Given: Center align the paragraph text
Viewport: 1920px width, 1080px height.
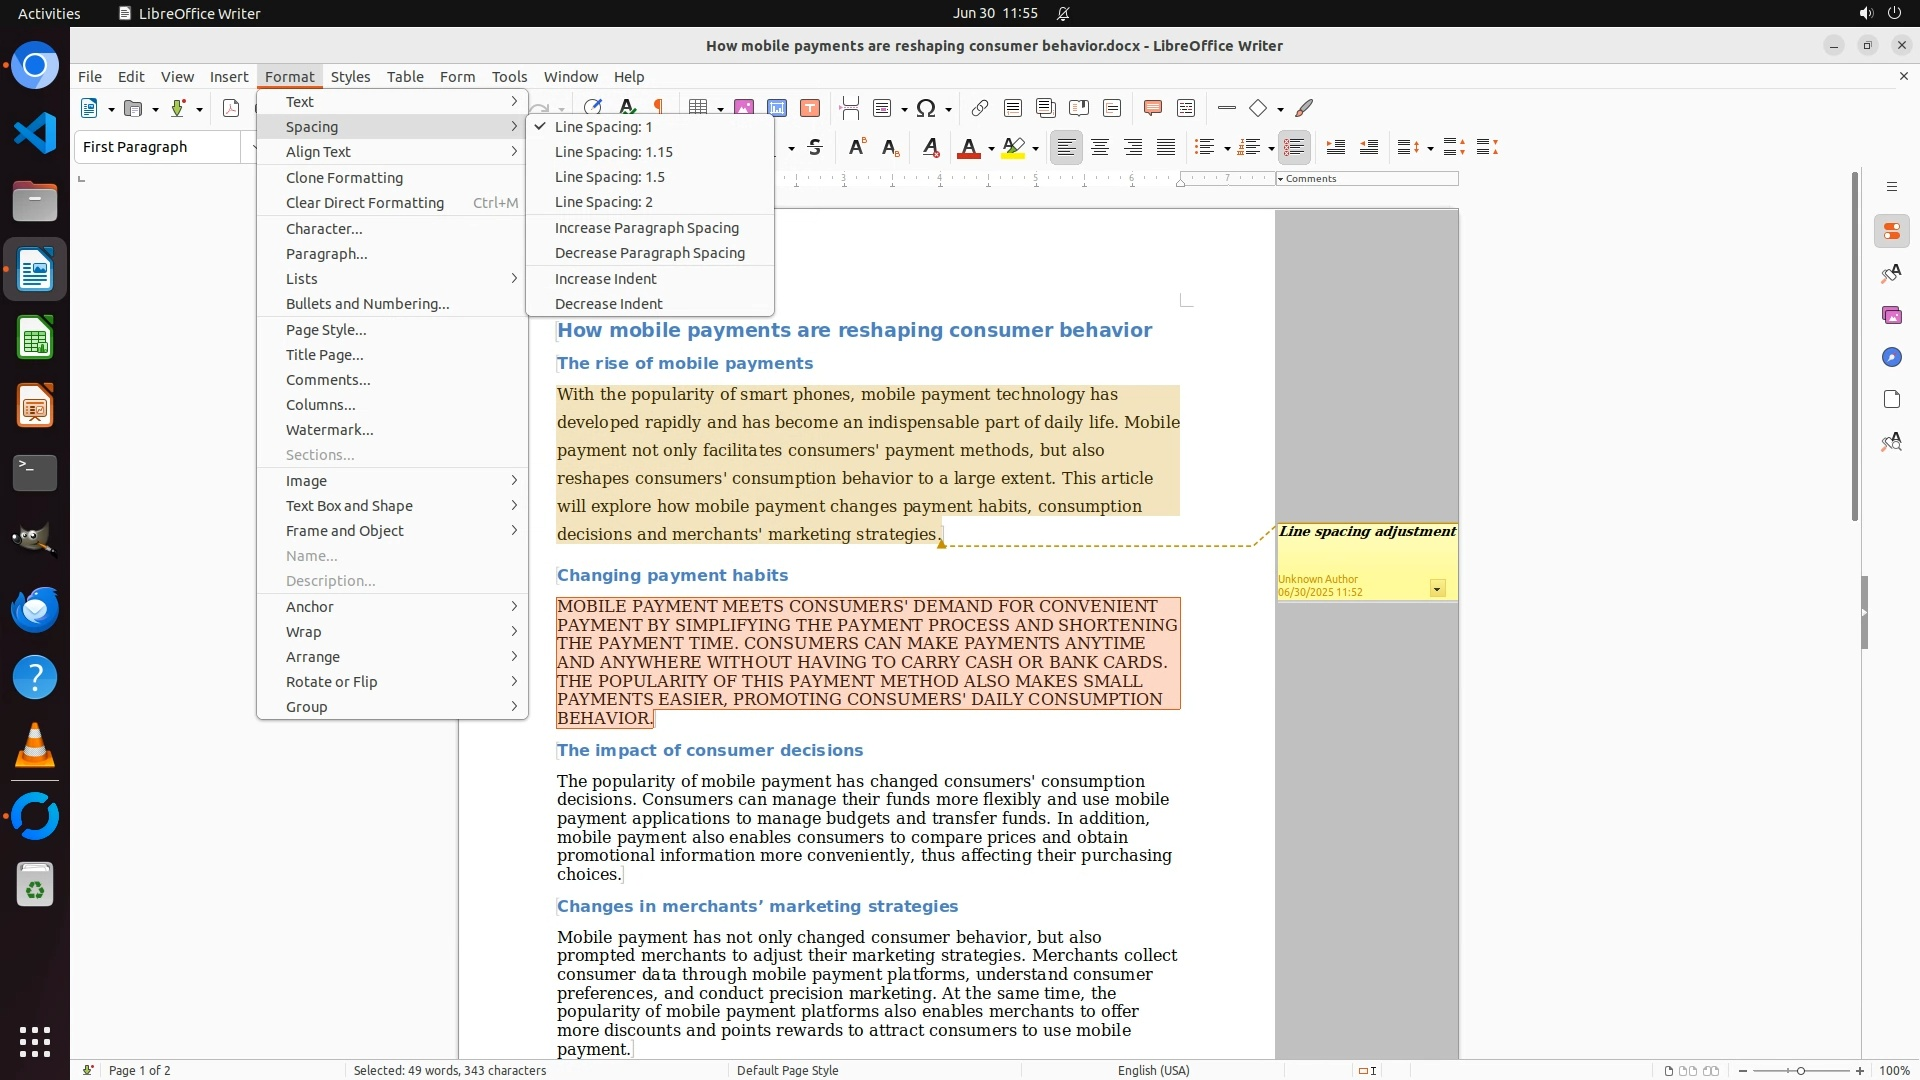Looking at the screenshot, I should point(1100,148).
